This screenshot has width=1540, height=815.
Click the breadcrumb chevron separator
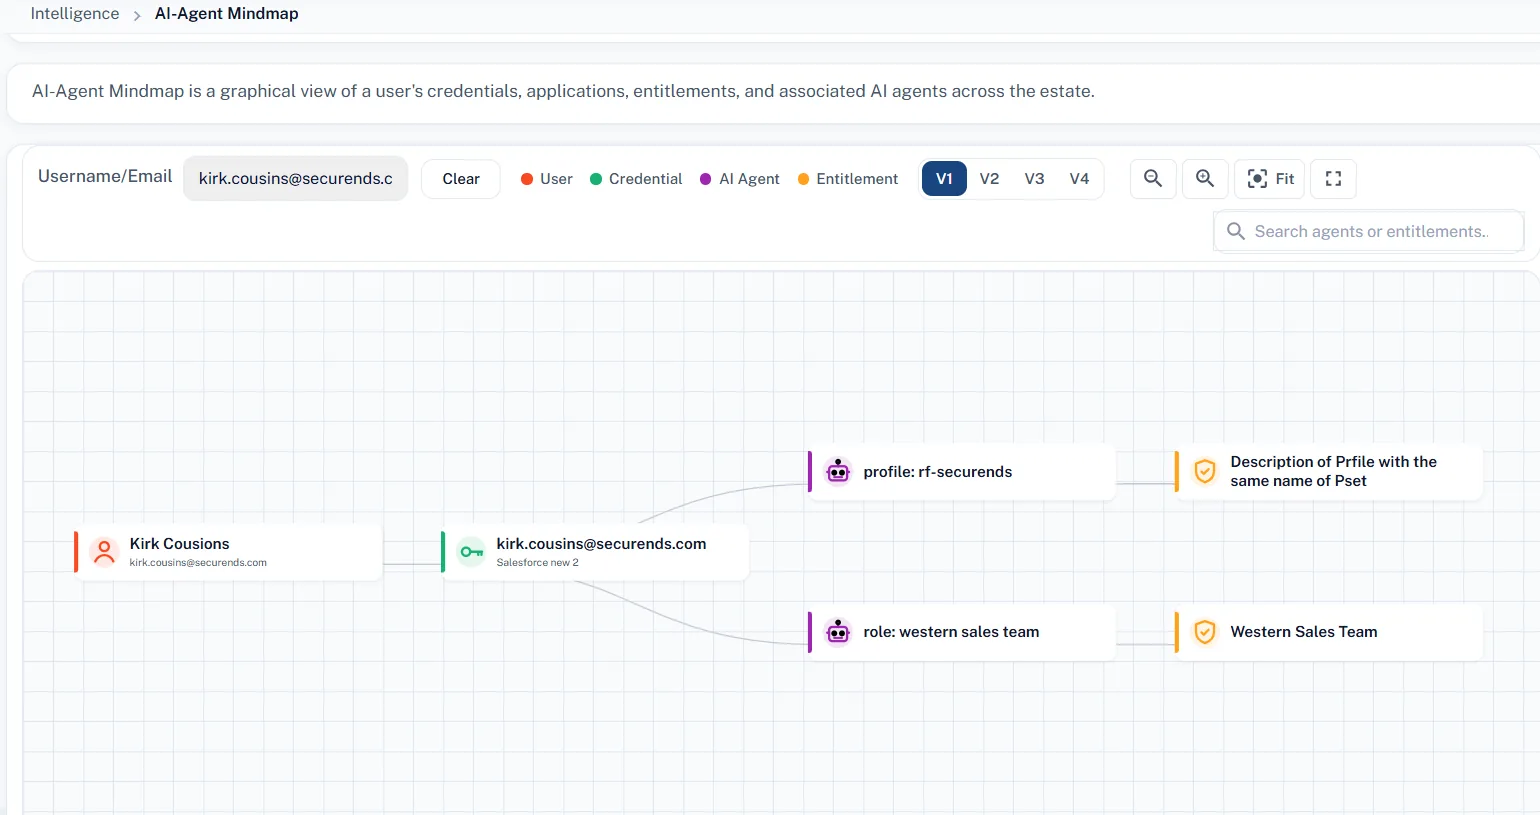coord(137,15)
